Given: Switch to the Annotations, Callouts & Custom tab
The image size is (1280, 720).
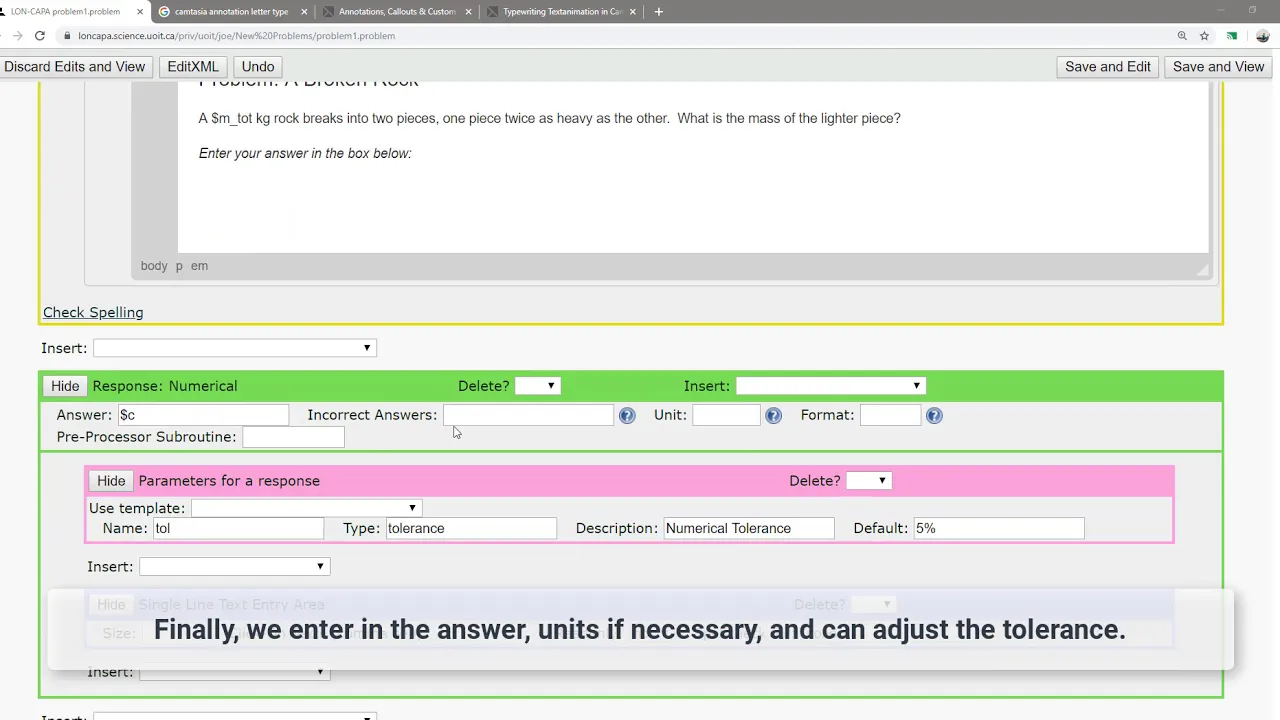Looking at the screenshot, I should [x=397, y=12].
